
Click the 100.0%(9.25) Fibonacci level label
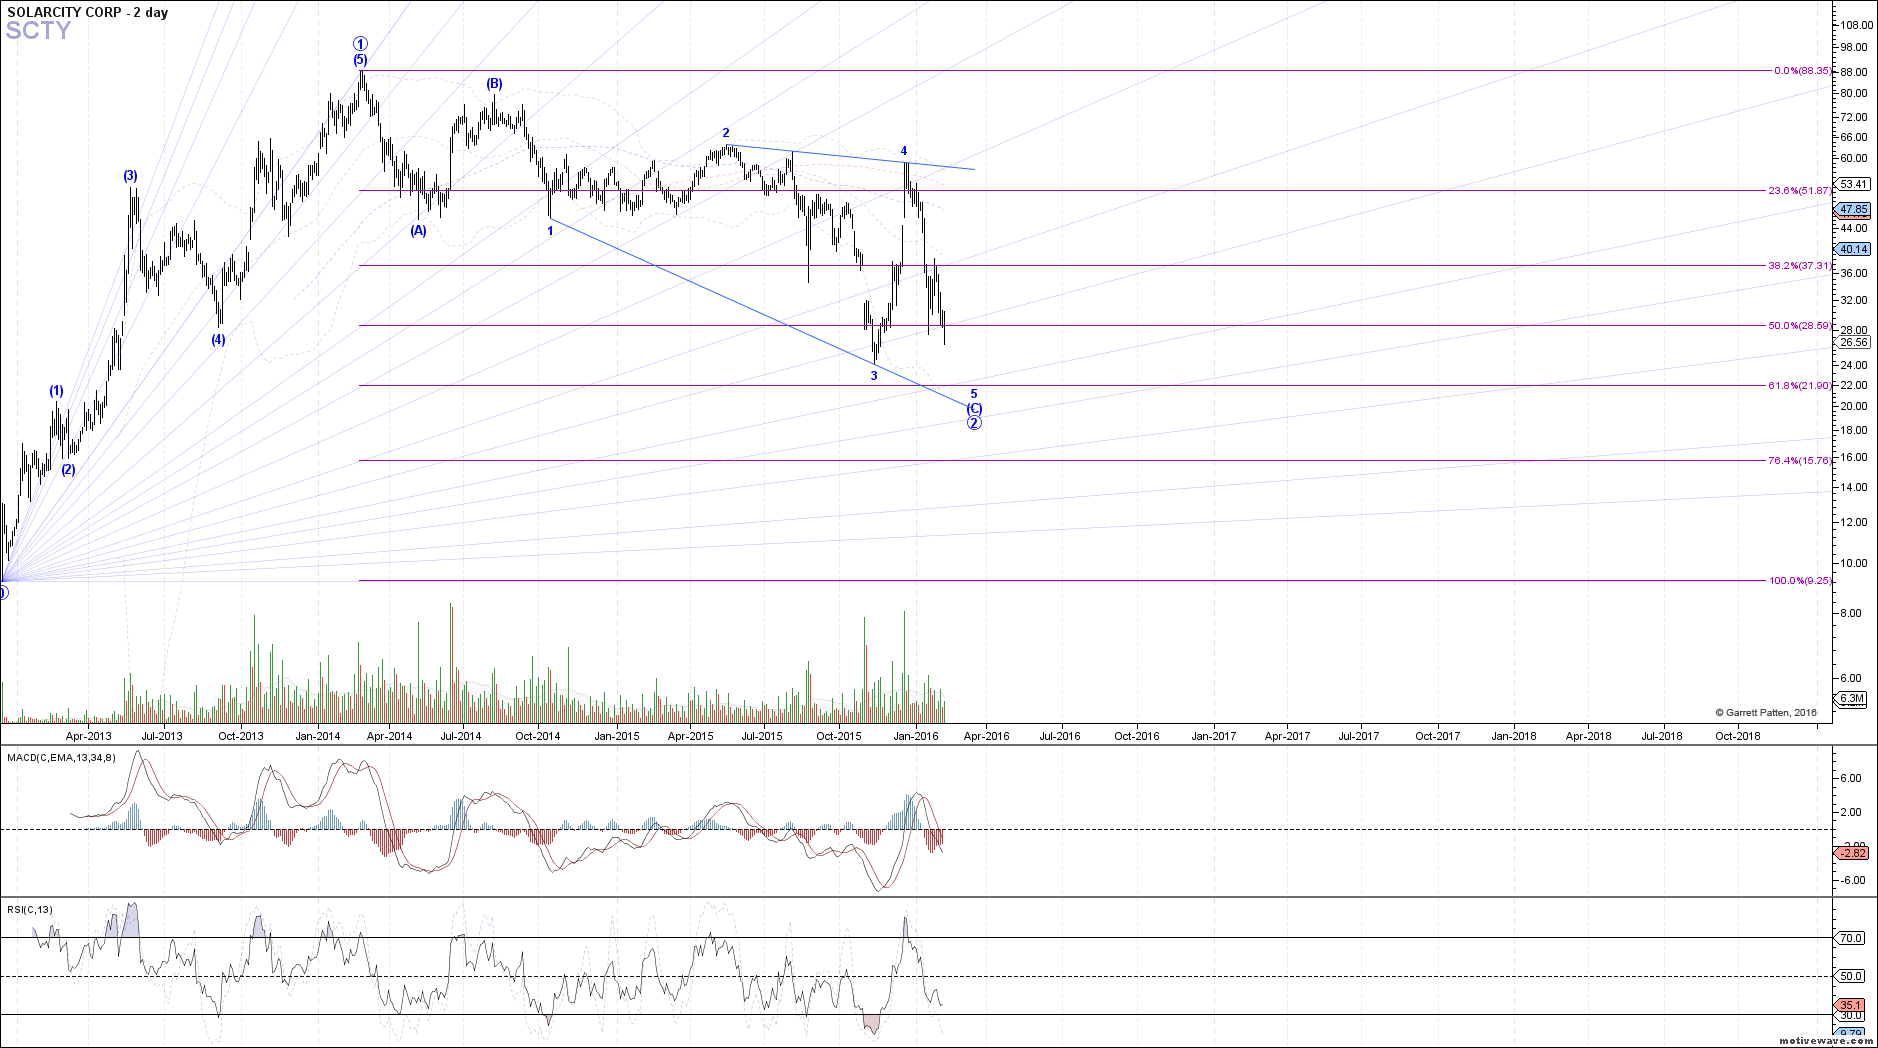point(1799,580)
